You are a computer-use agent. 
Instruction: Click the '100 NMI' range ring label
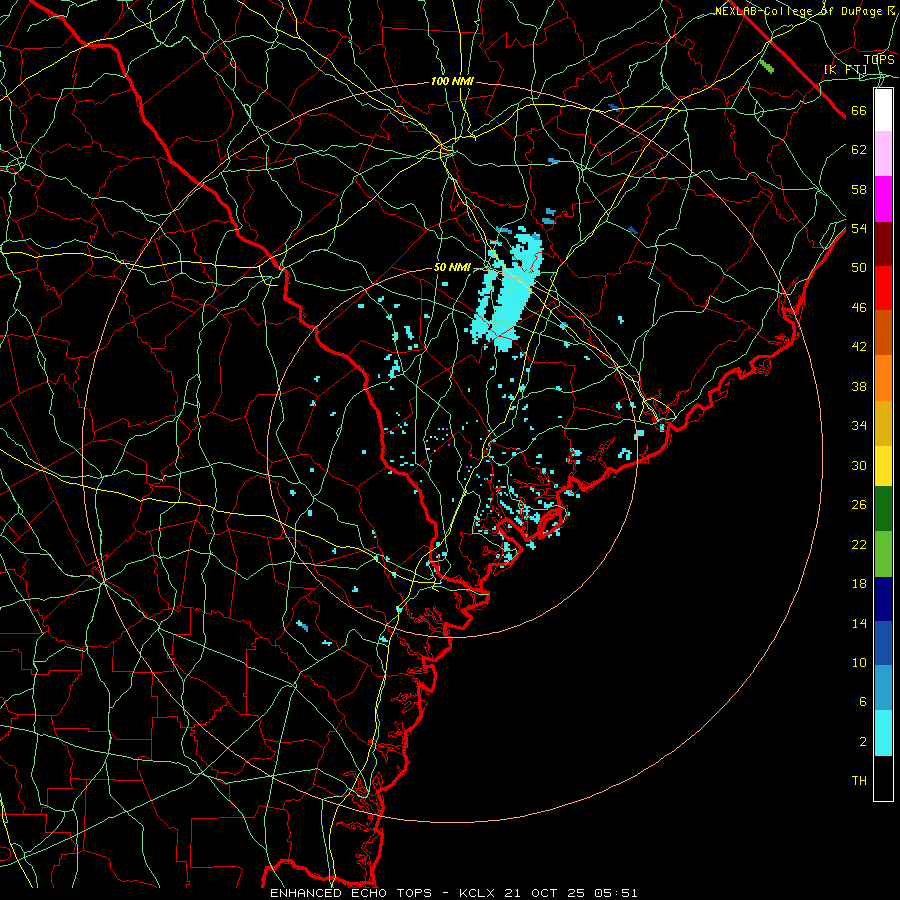coord(452,82)
